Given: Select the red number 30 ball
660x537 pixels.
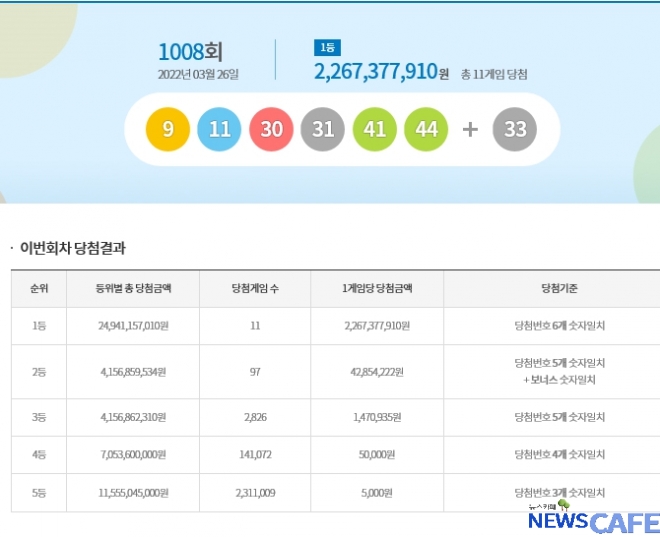Looking at the screenshot, I should [x=271, y=130].
